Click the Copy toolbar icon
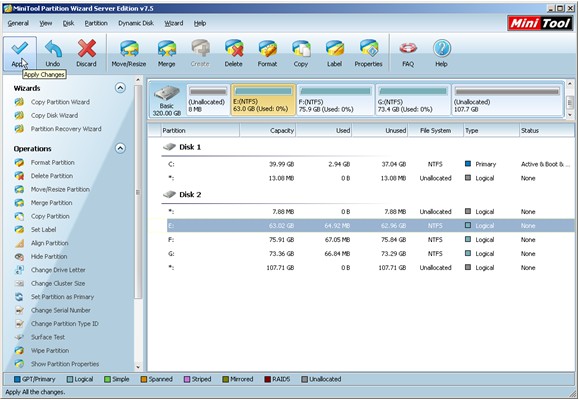 pyautogui.click(x=301, y=48)
